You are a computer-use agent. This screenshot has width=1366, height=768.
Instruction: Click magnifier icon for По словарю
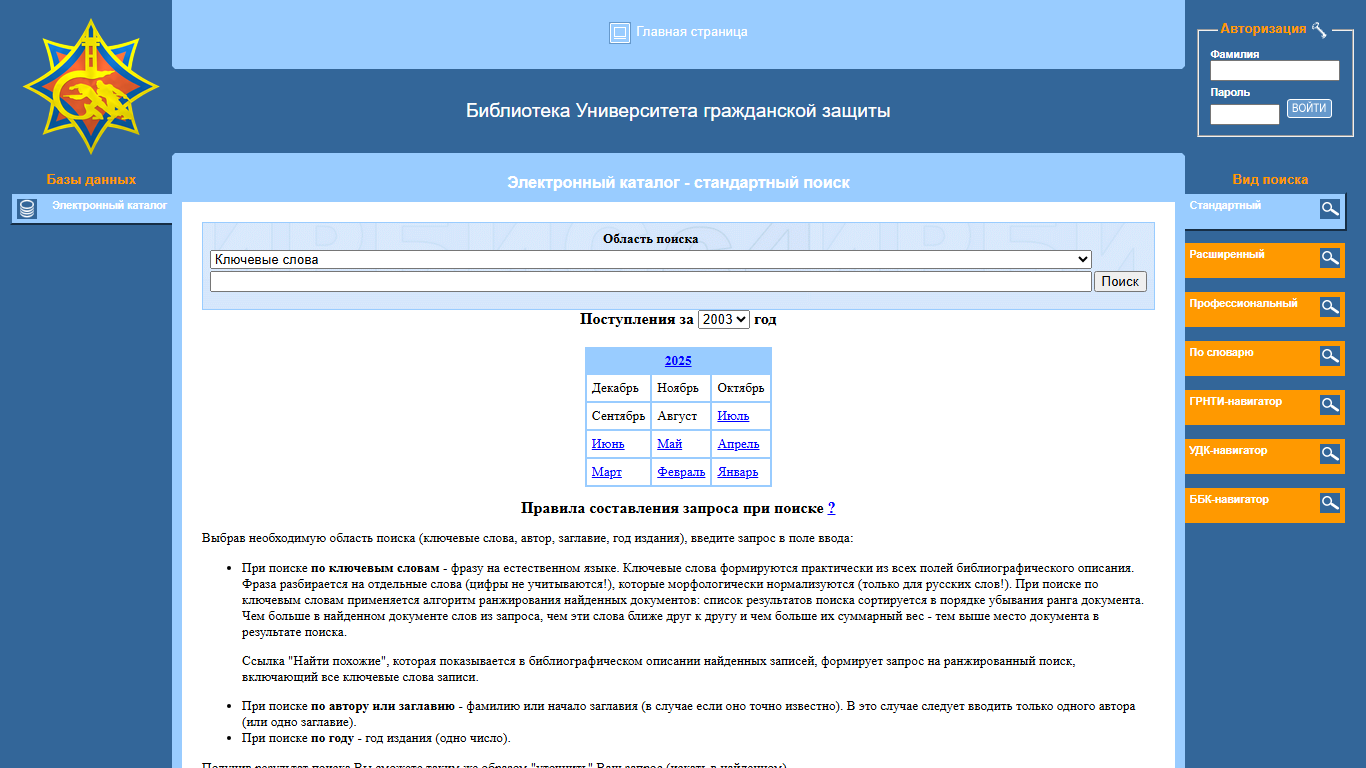click(1330, 356)
